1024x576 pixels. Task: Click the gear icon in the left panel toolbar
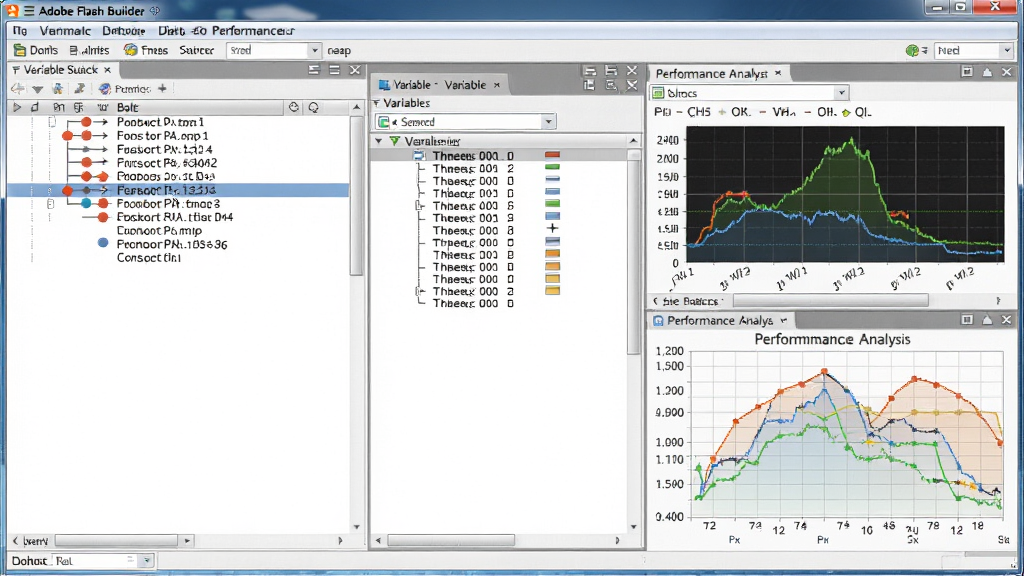tap(58, 89)
